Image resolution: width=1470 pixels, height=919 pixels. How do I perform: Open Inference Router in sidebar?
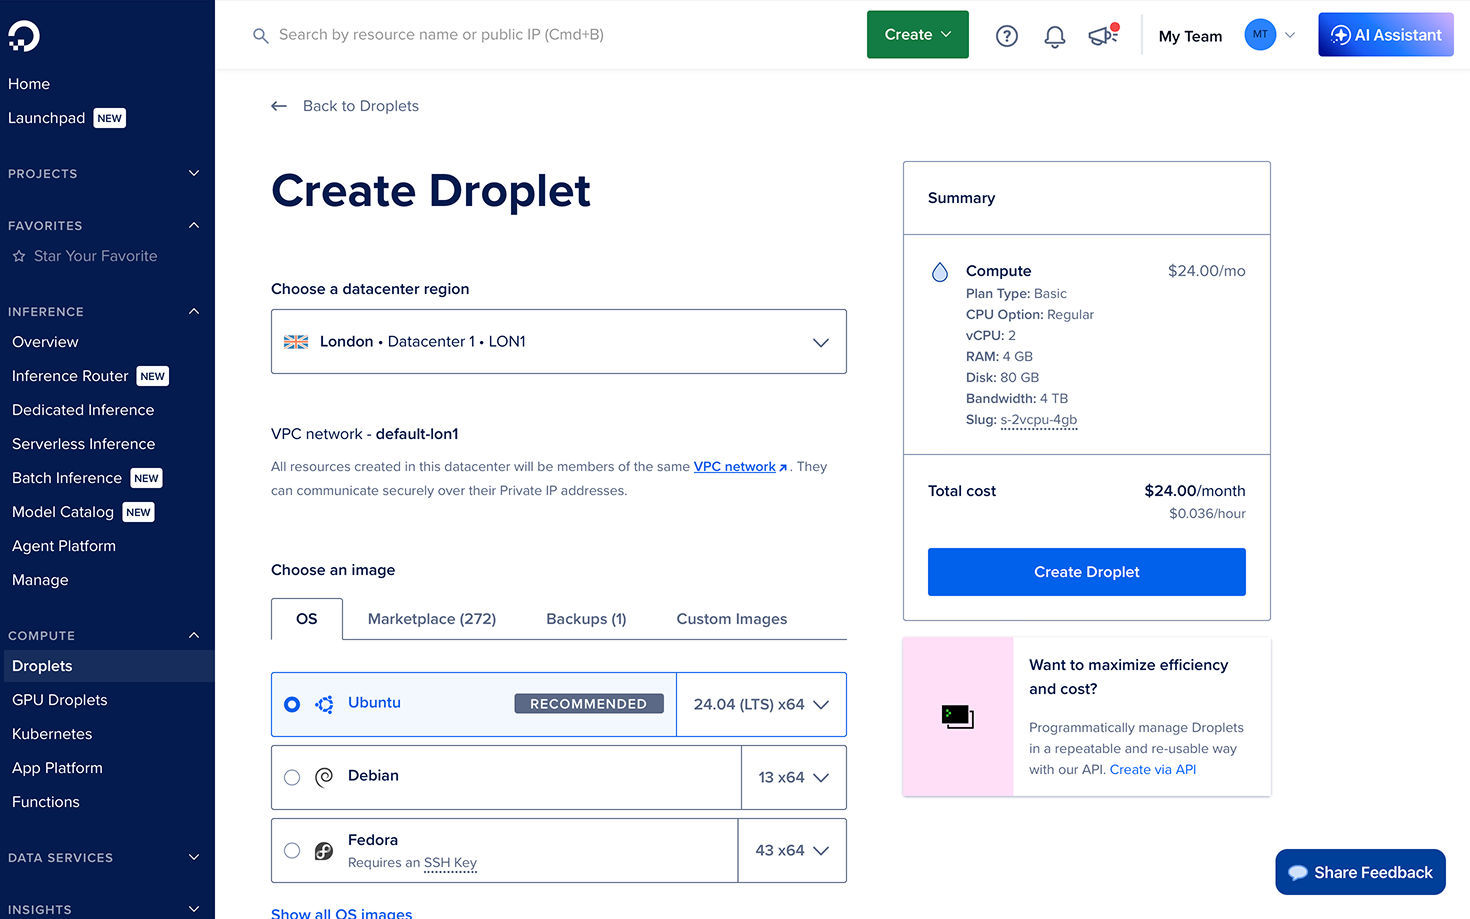(x=70, y=376)
